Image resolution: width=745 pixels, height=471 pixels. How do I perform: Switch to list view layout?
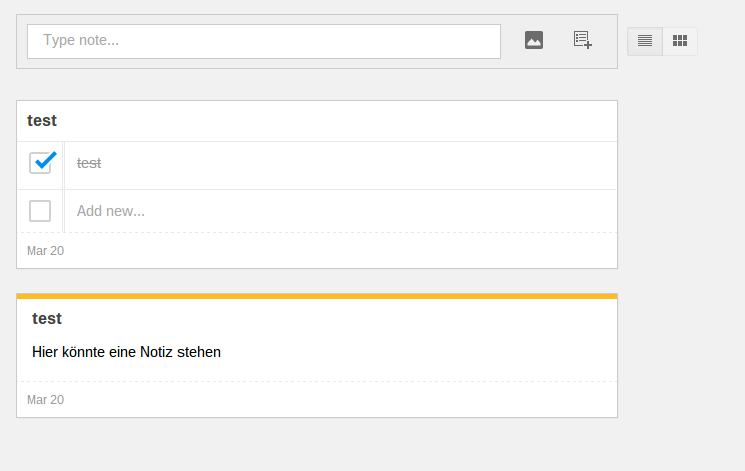click(645, 41)
